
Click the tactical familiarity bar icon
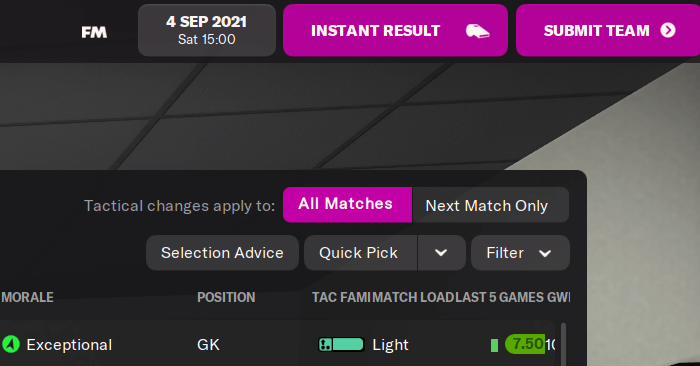tap(341, 345)
